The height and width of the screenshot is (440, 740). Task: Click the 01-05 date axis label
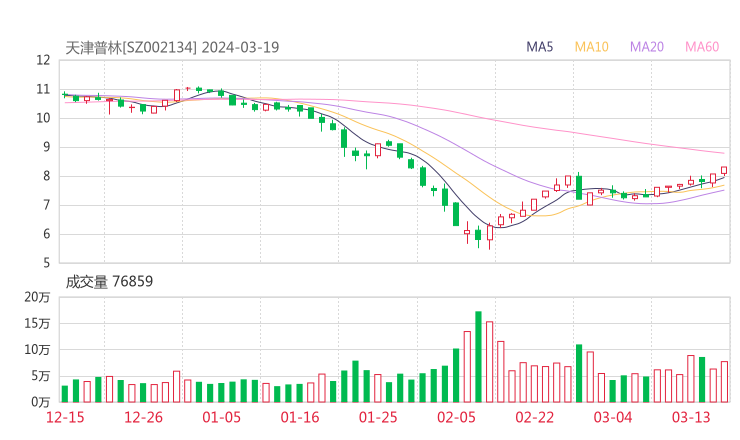221,417
